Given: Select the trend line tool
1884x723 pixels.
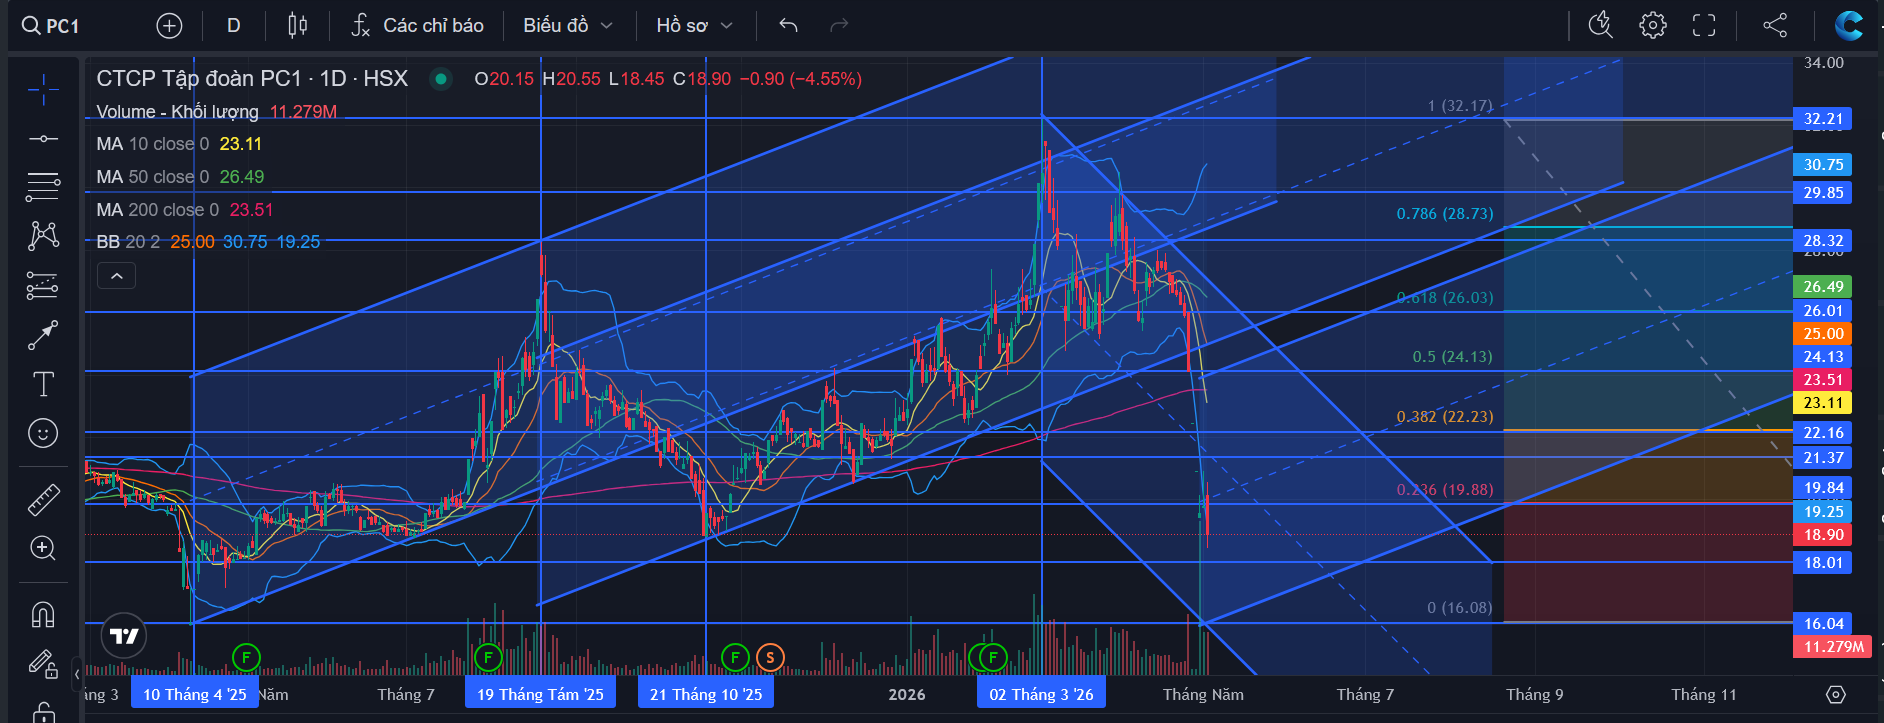Looking at the screenshot, I should point(43,138).
